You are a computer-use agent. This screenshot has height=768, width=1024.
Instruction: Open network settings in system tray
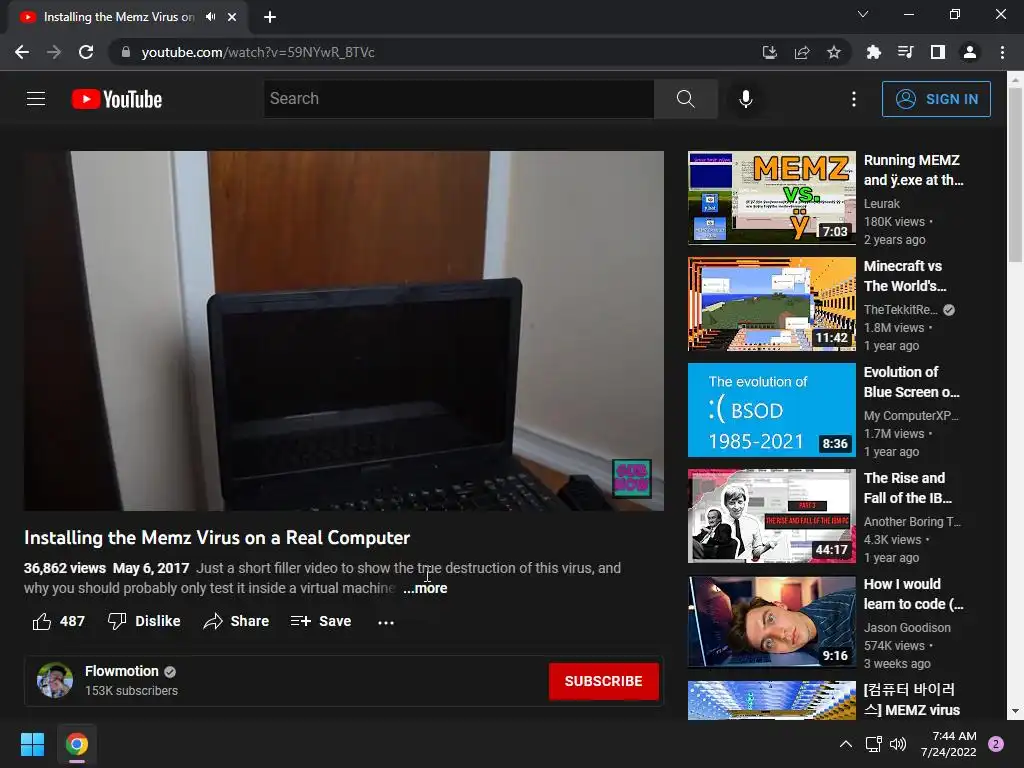873,744
